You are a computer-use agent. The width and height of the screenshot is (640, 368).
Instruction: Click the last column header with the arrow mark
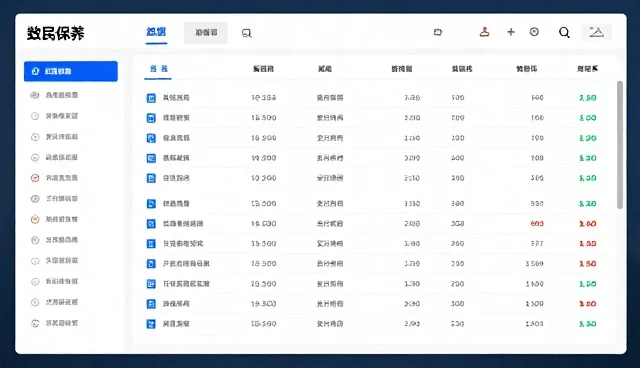coord(587,69)
